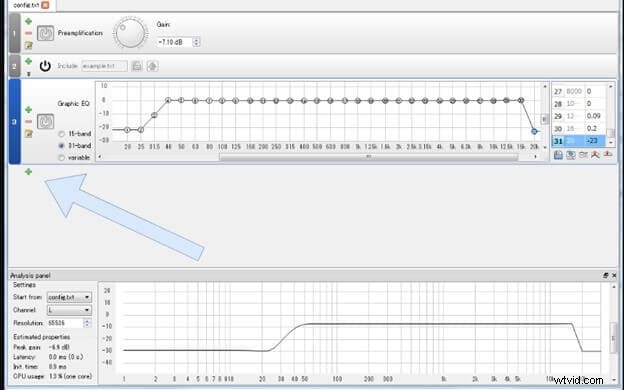
Task: Close the Analysis panel
Action: tap(614, 275)
